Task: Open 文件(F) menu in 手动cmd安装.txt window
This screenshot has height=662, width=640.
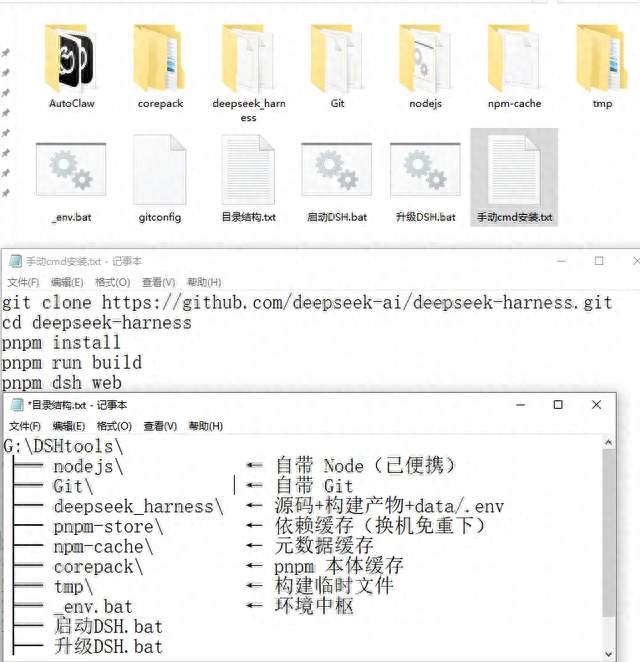Action: pyautogui.click(x=23, y=282)
